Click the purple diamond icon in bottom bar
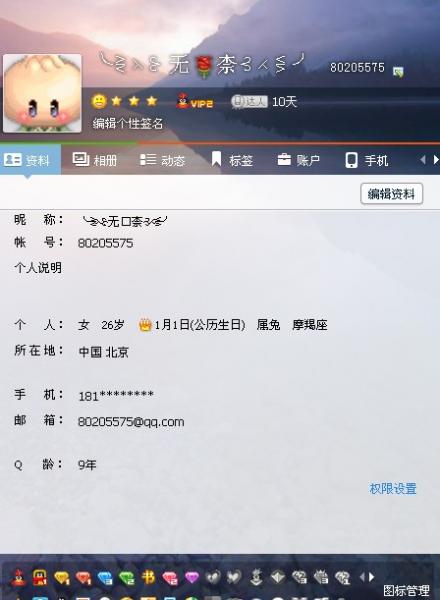Viewport: 440px width, 600px height. 192,577
